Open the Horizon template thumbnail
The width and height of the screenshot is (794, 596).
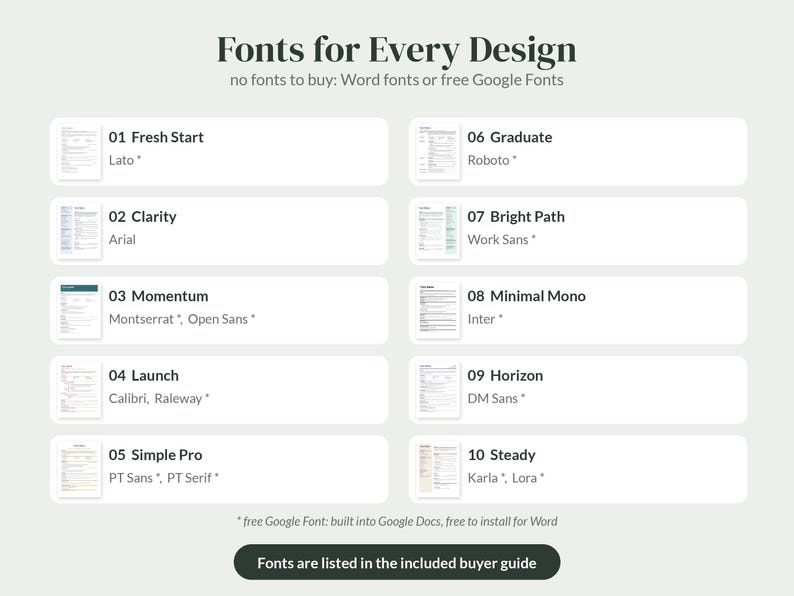point(438,390)
